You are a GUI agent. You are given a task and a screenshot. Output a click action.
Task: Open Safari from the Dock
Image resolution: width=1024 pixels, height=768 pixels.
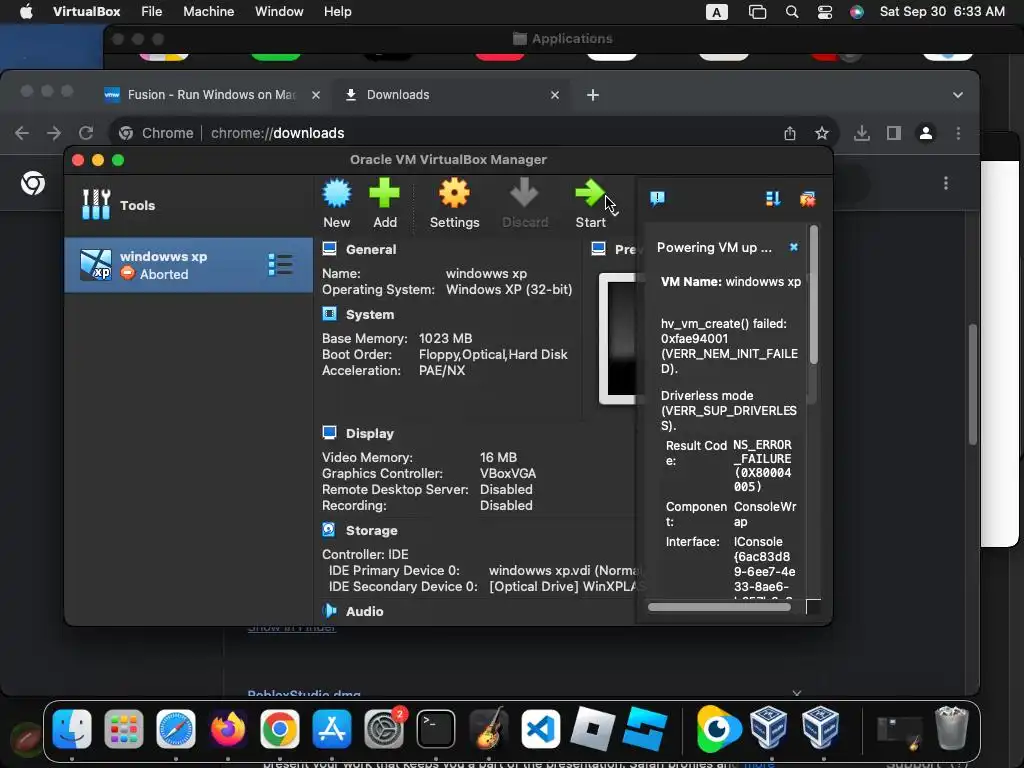(x=176, y=729)
